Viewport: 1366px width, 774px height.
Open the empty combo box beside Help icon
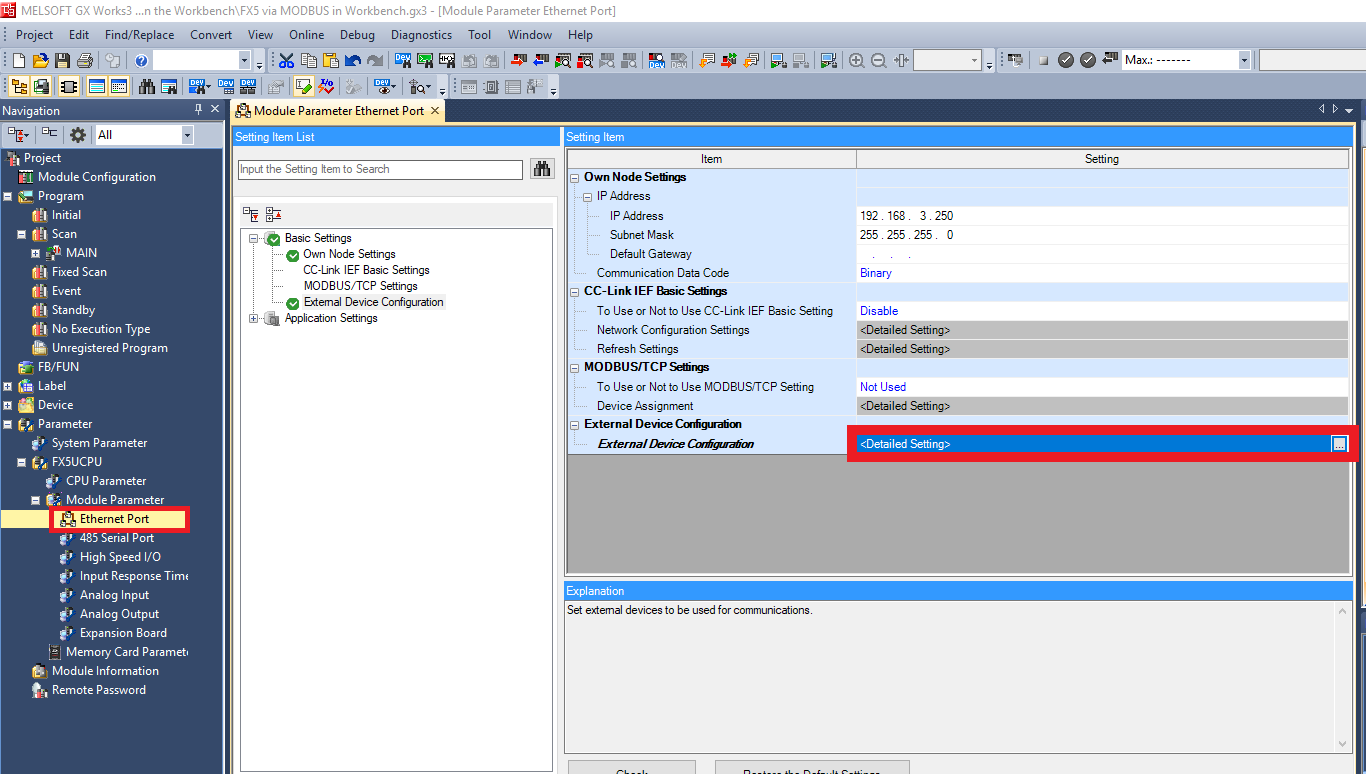pyautogui.click(x=244, y=60)
